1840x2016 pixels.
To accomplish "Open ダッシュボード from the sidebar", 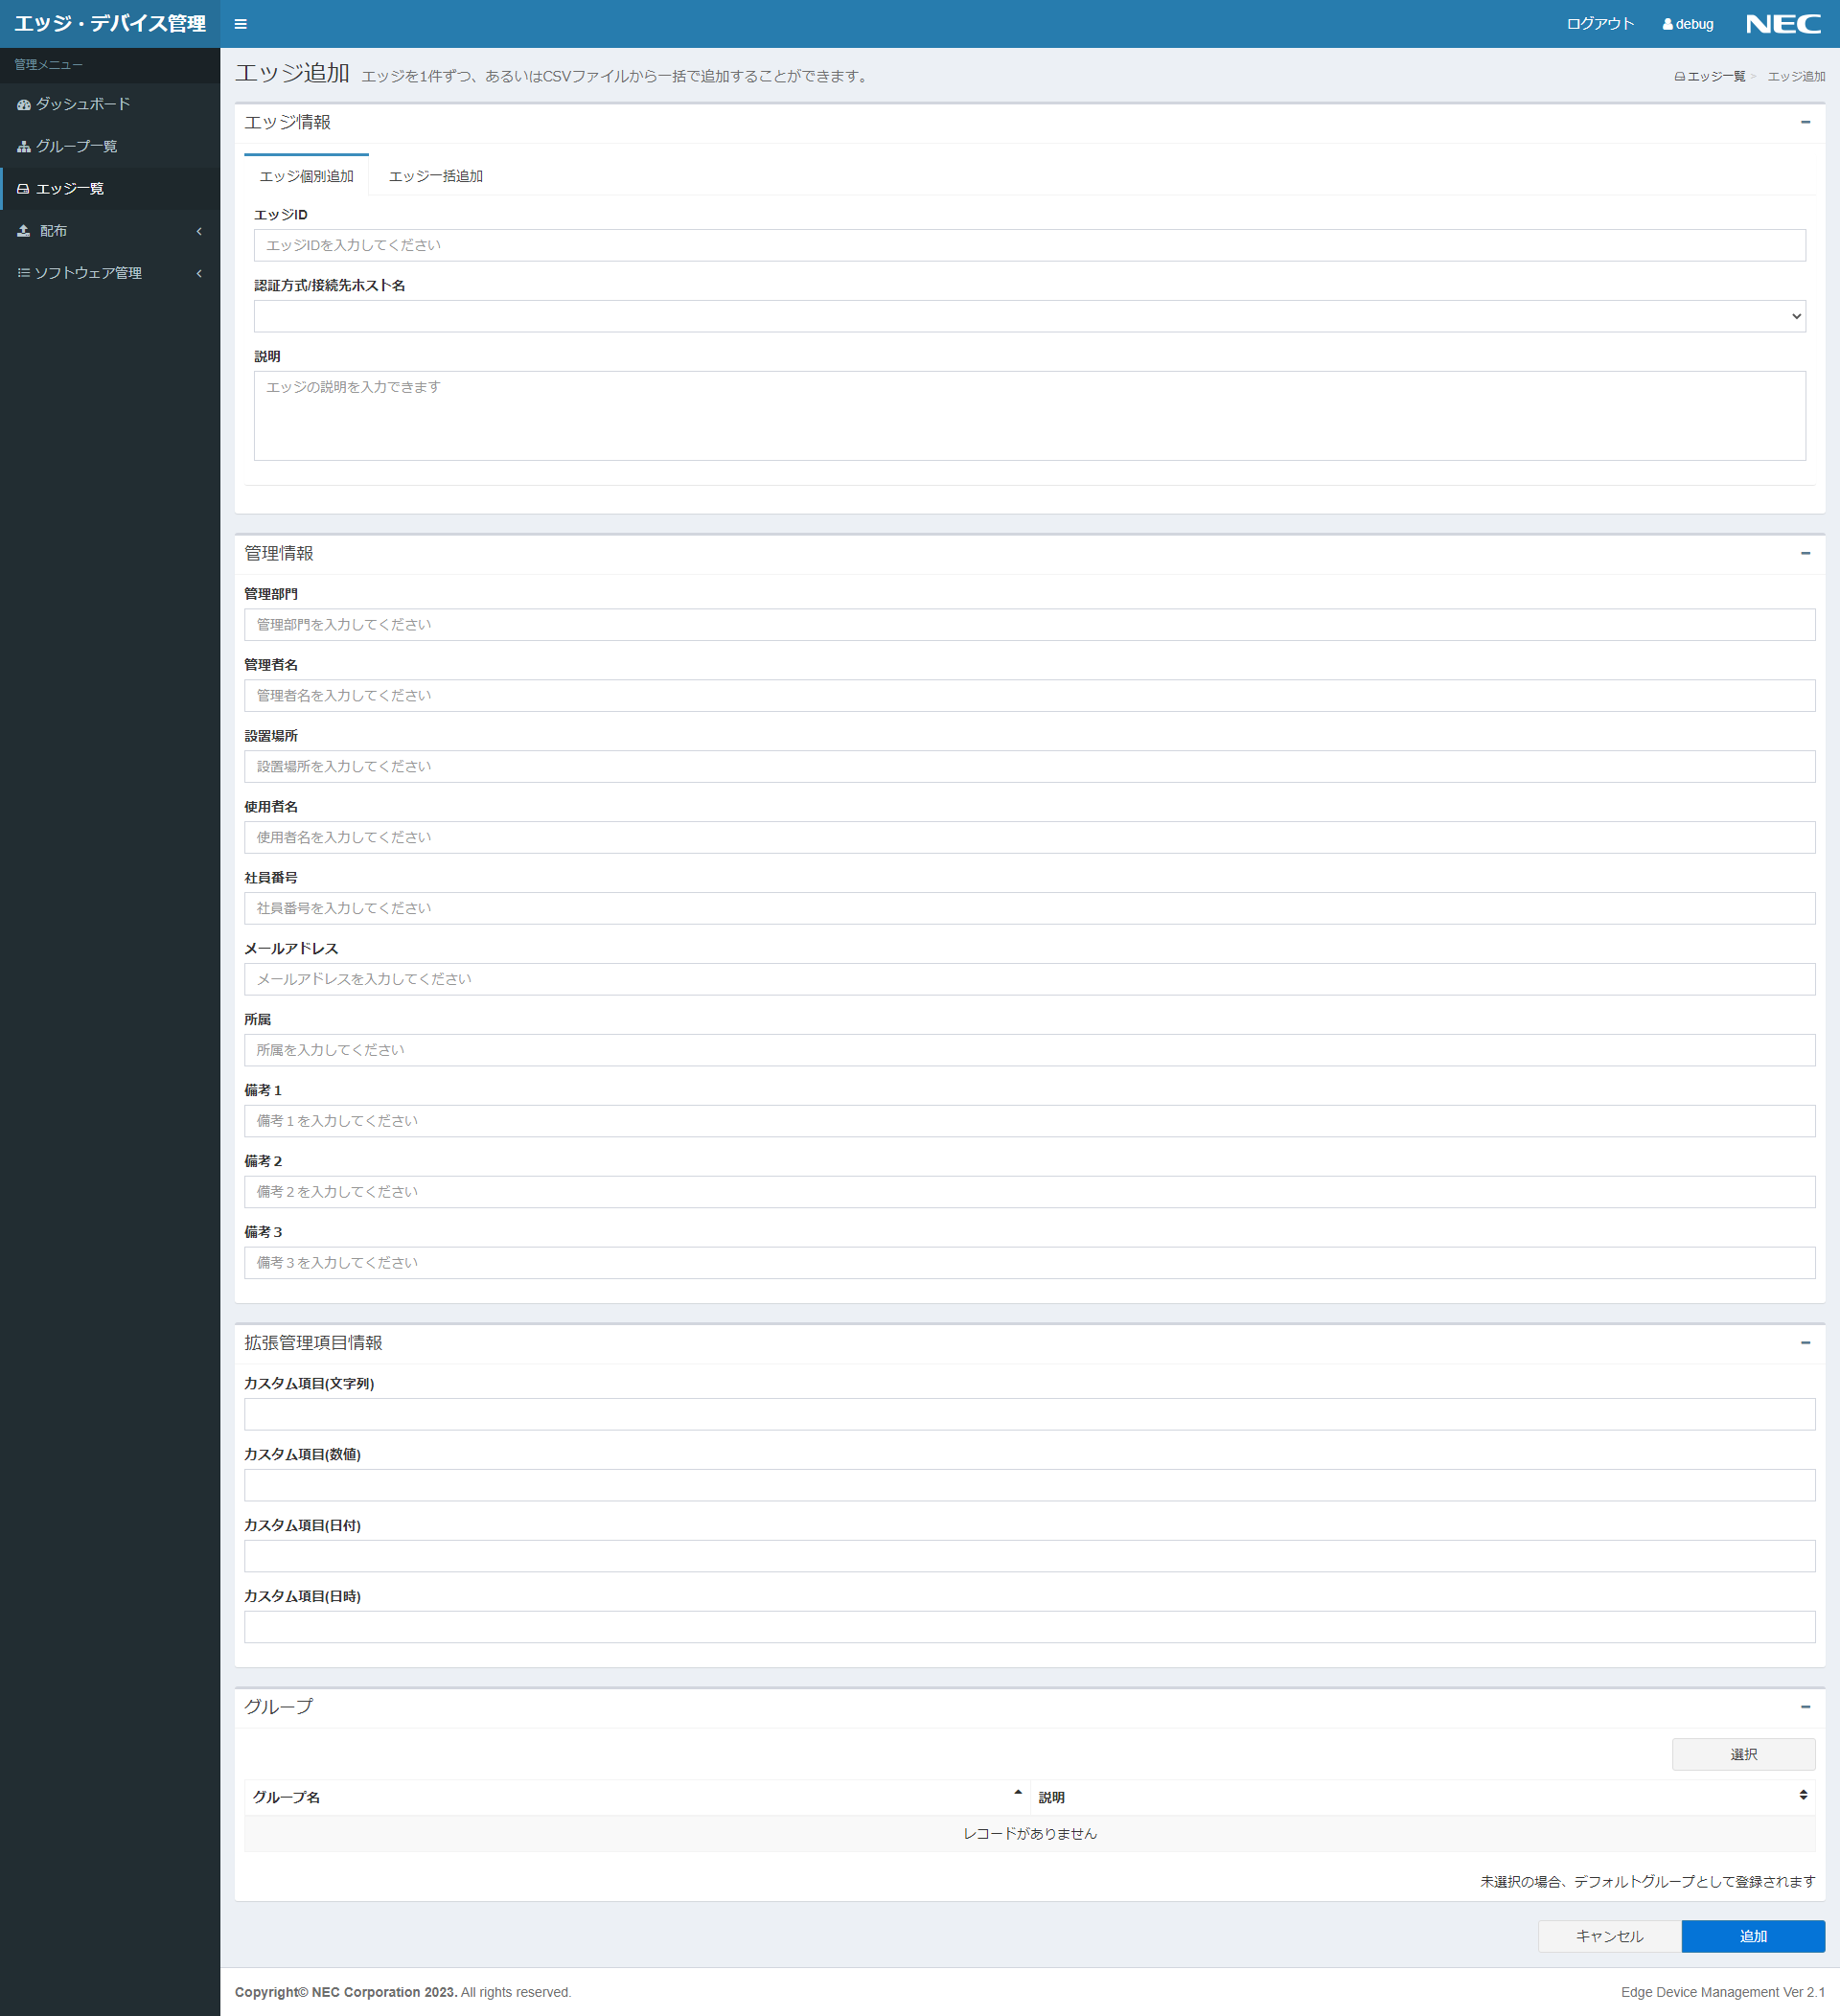I will click(x=83, y=104).
